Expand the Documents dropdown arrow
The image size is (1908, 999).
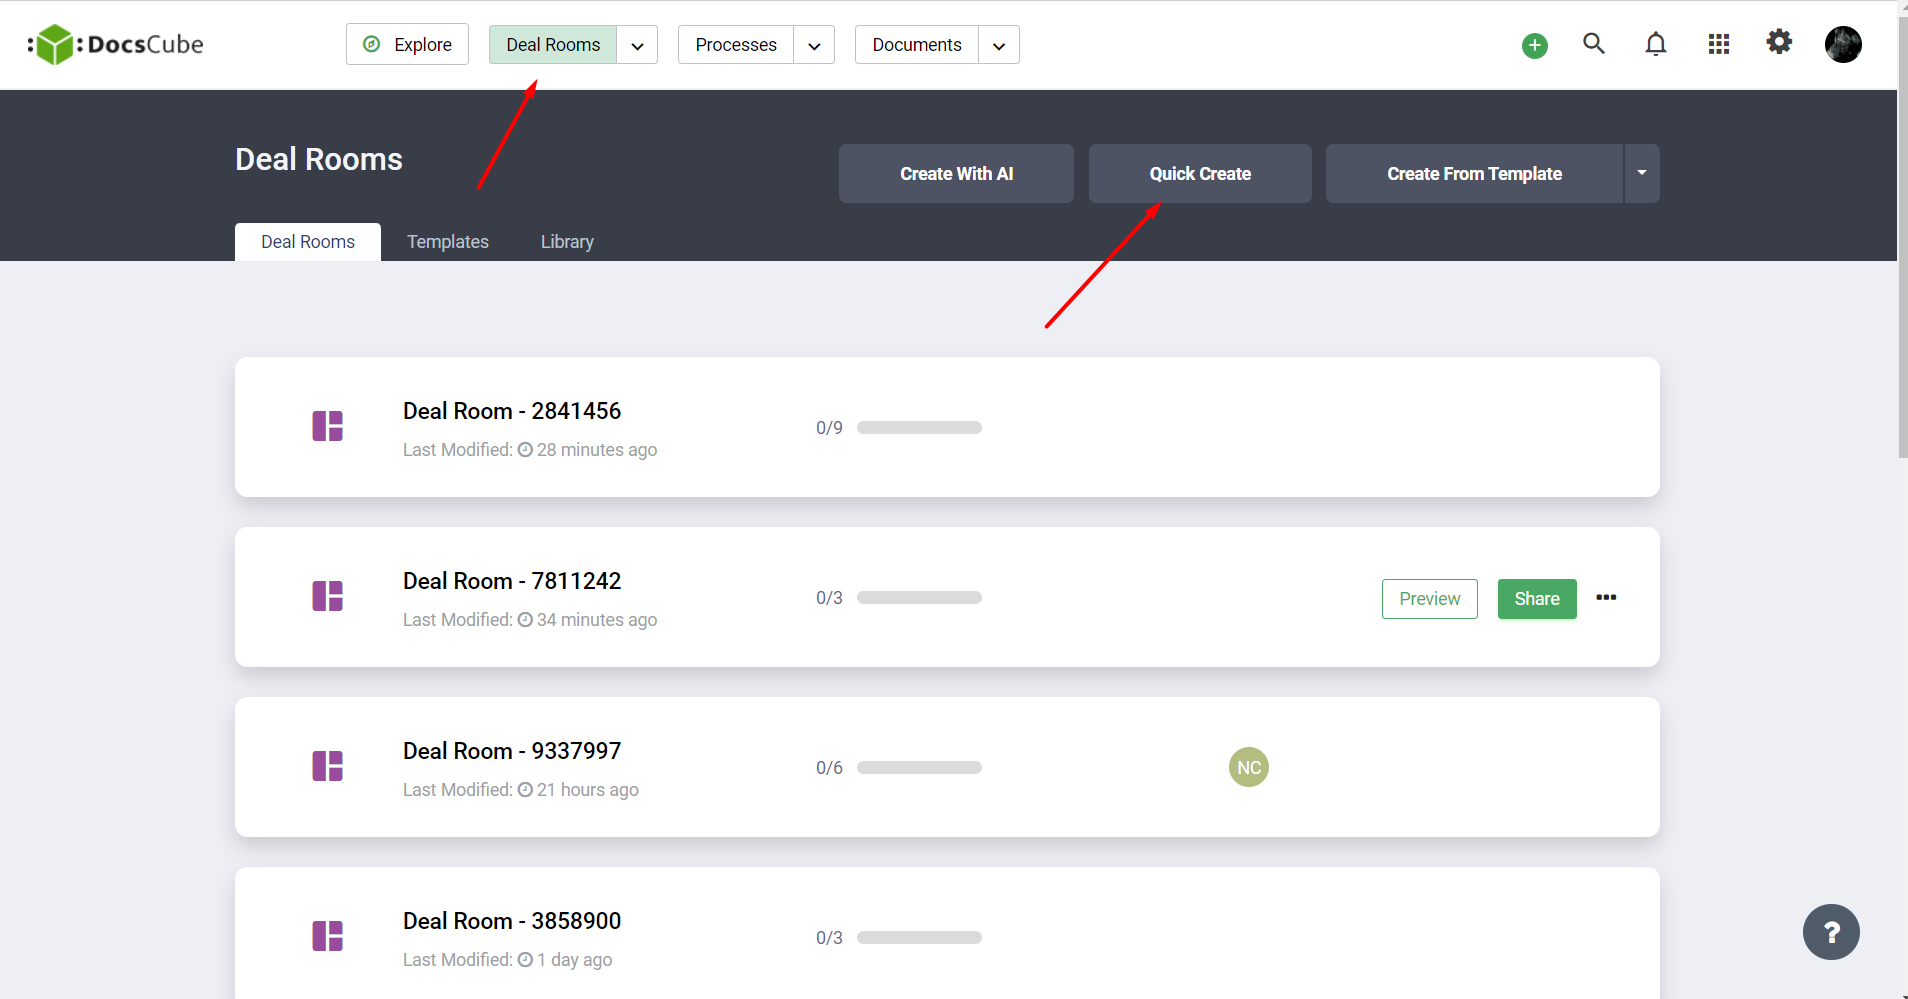pos(998,46)
